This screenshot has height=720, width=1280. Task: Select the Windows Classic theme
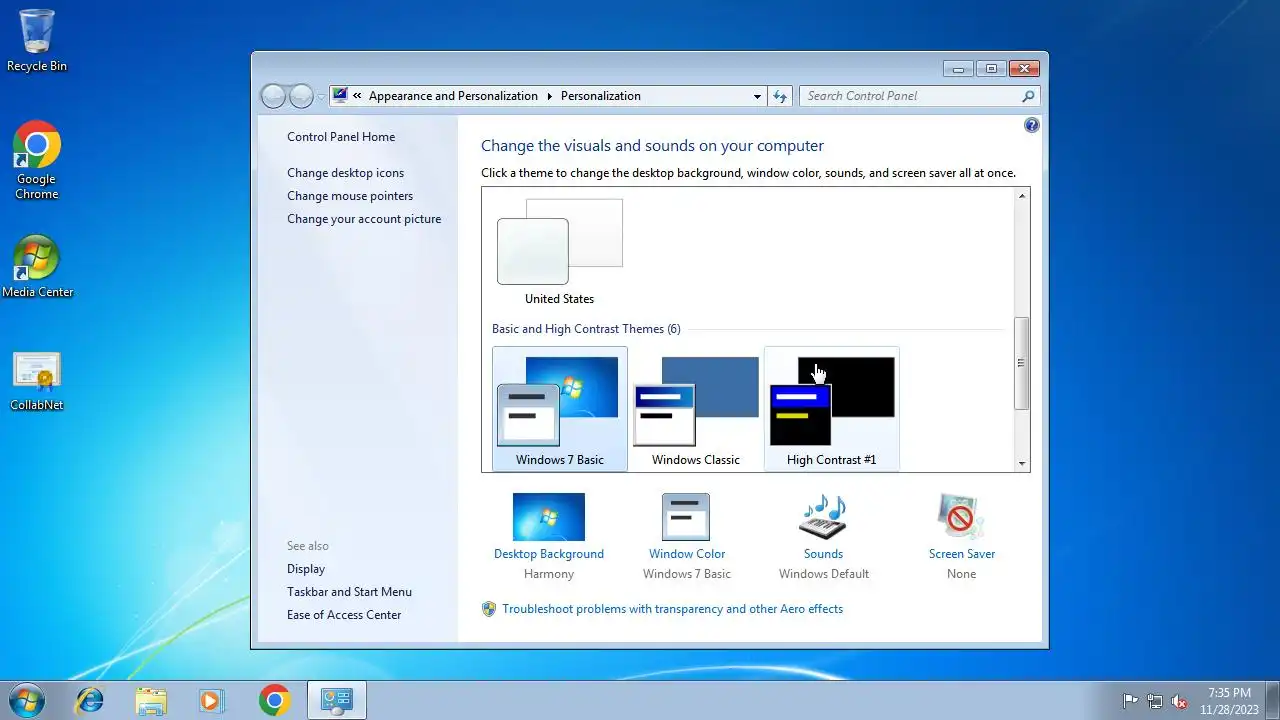[696, 408]
